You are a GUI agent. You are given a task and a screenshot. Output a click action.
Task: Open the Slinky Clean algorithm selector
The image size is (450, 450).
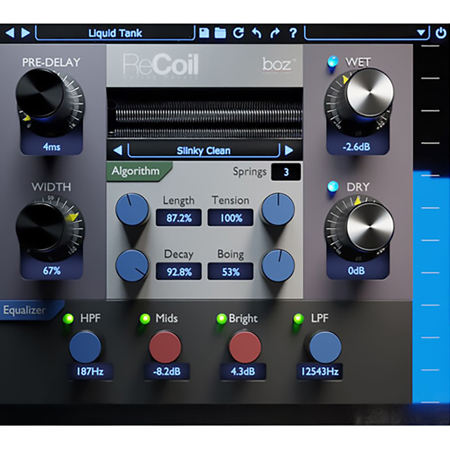pos(203,151)
